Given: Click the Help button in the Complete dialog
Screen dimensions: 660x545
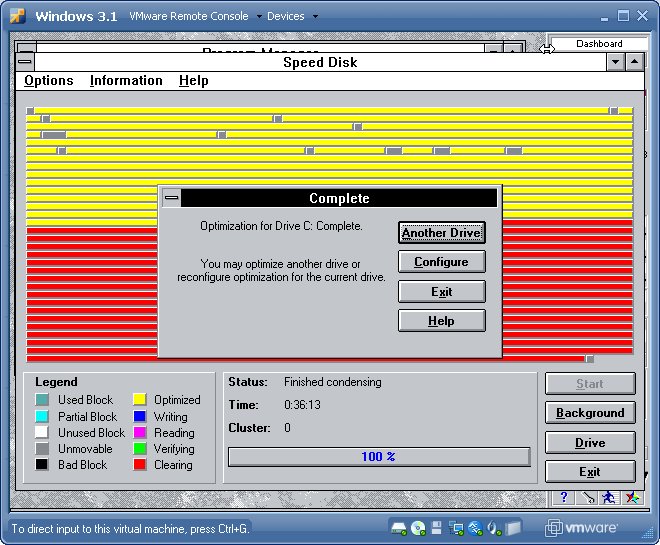Looking at the screenshot, I should click(x=441, y=321).
